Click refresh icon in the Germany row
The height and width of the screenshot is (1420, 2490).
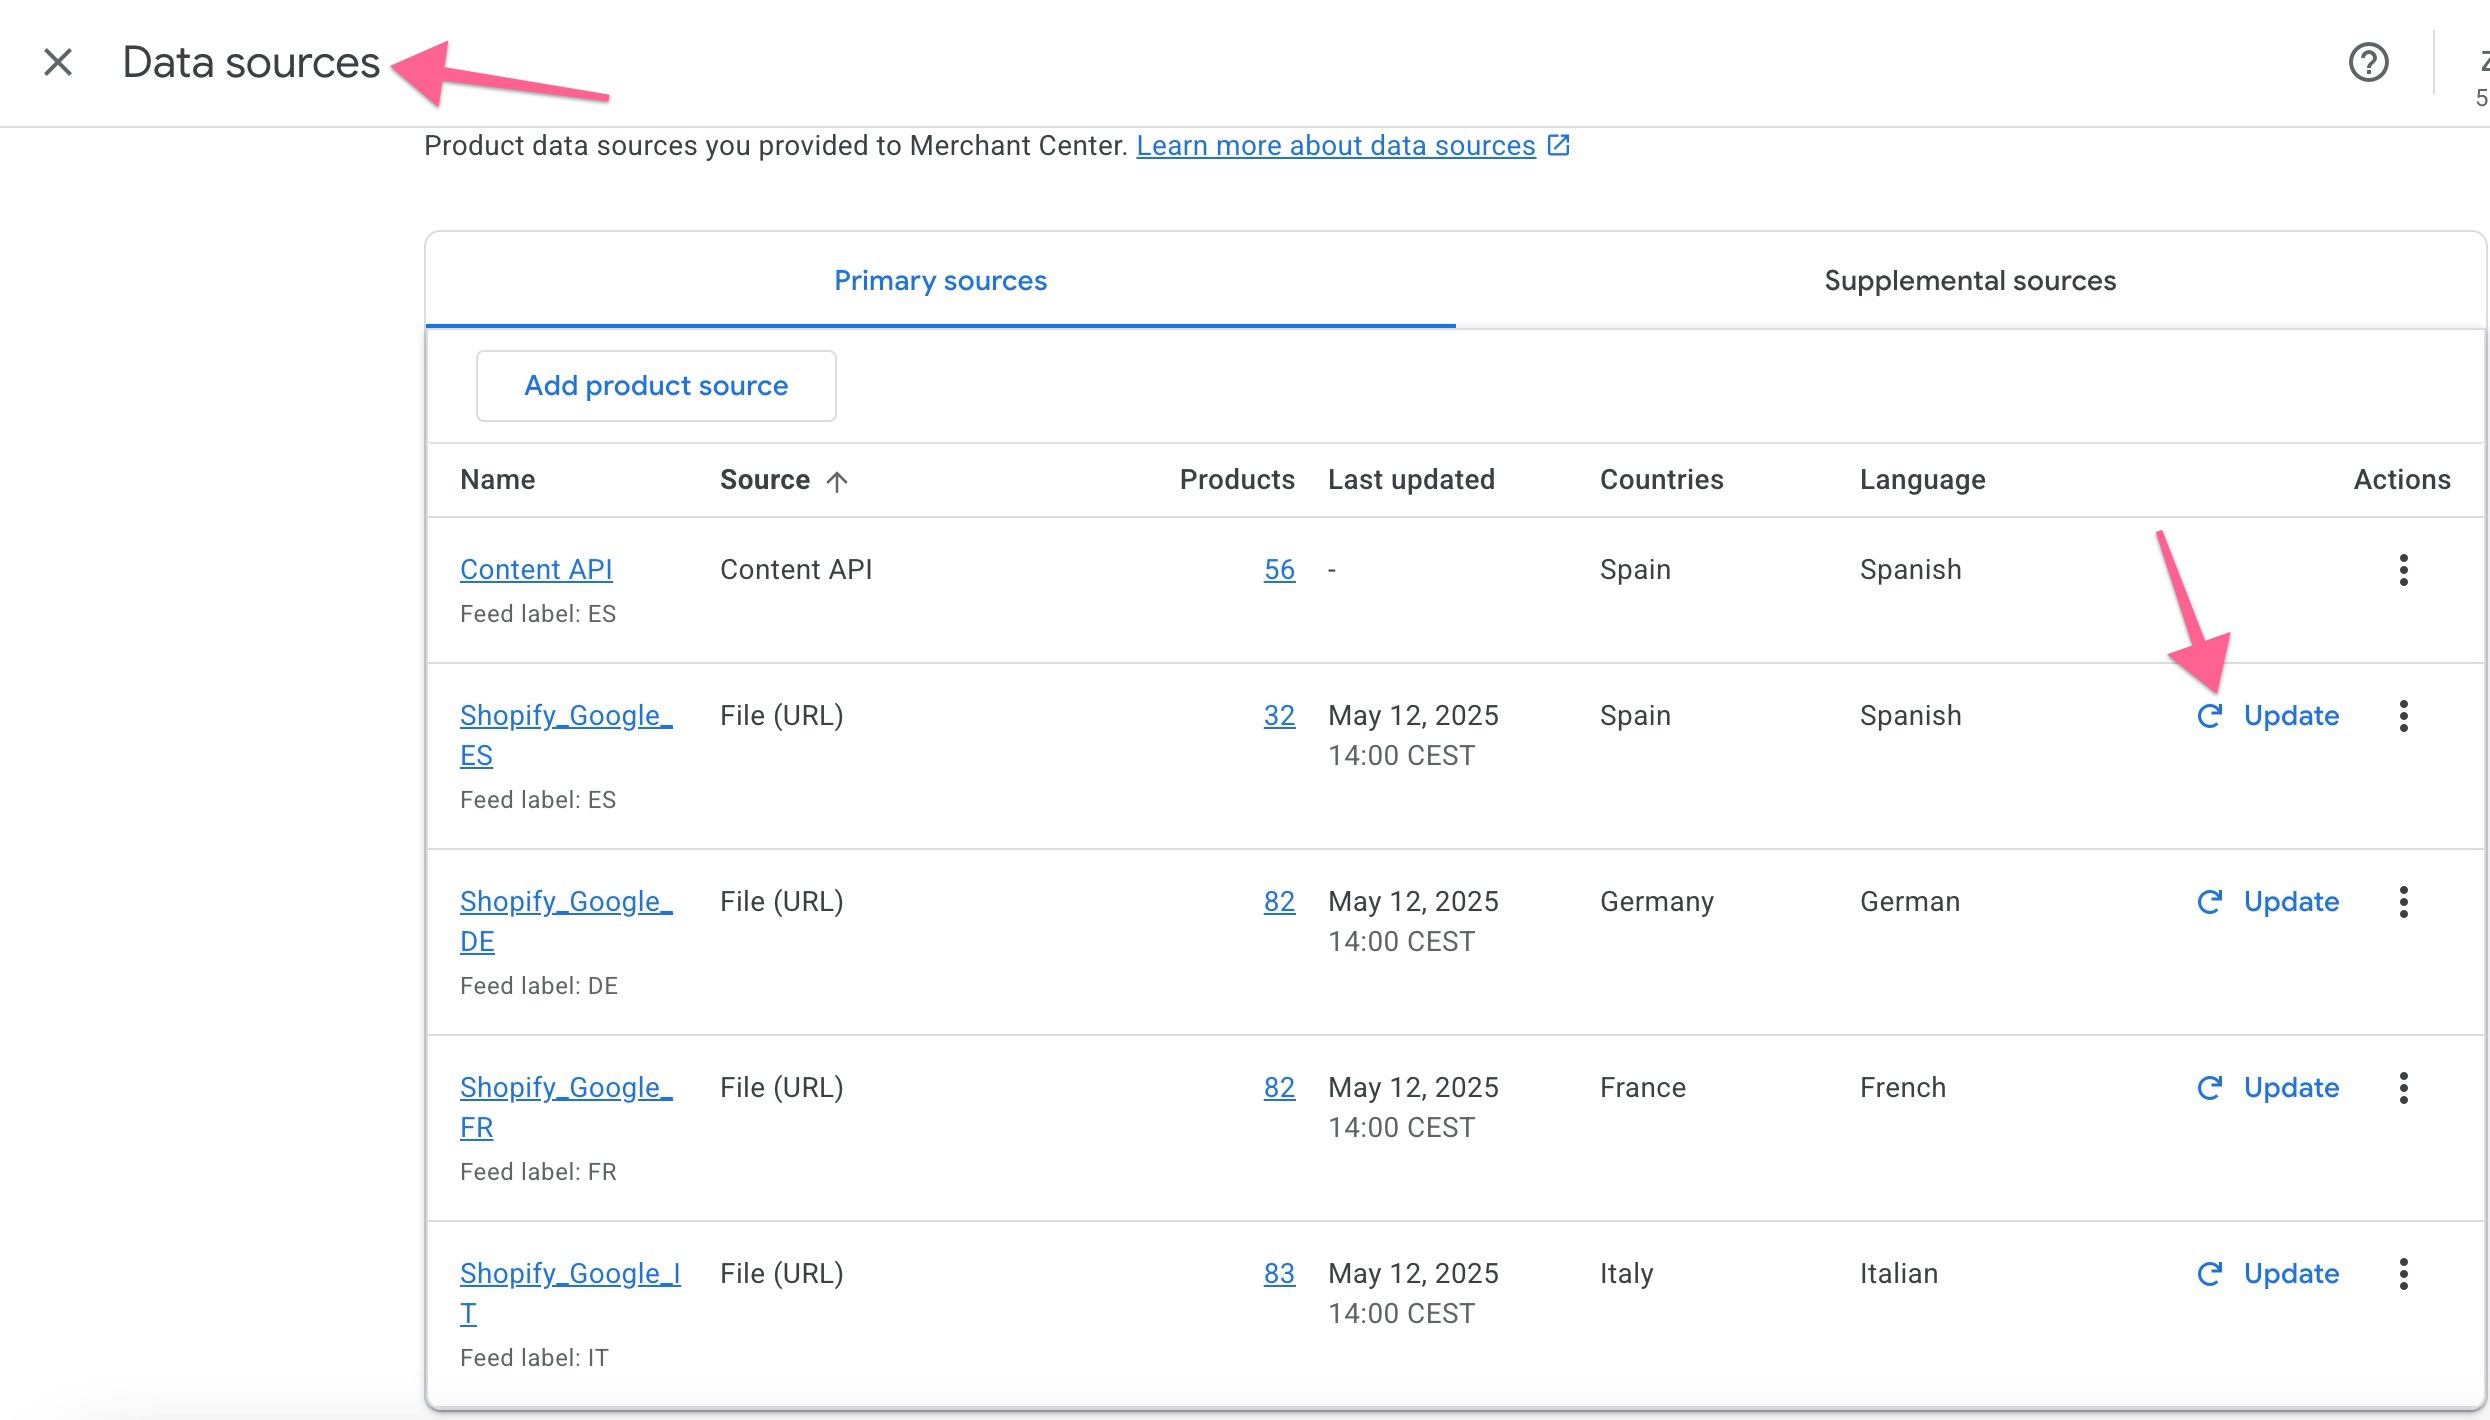coord(2209,901)
